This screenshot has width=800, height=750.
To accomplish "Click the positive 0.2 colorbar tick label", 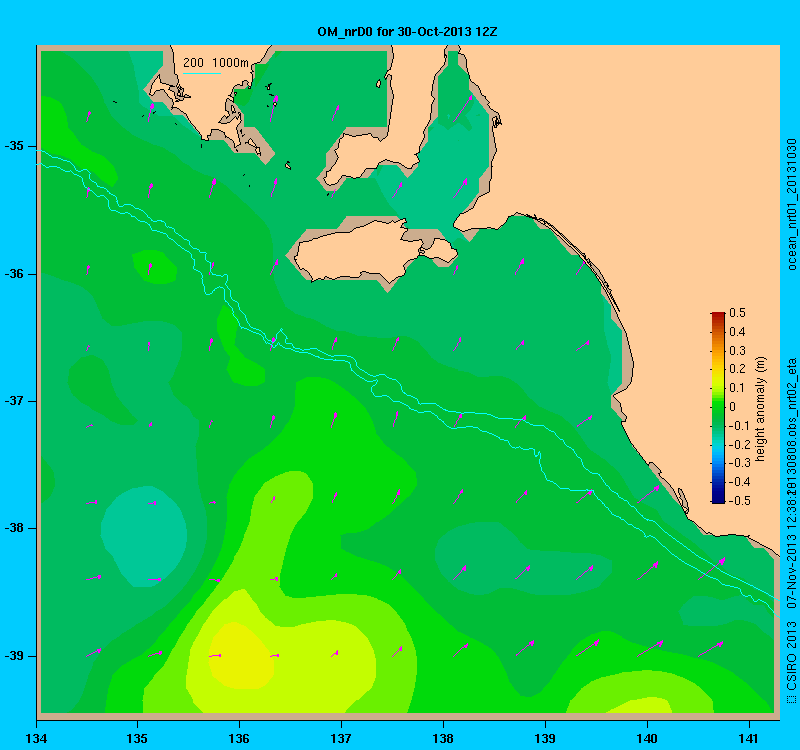I will [737, 369].
